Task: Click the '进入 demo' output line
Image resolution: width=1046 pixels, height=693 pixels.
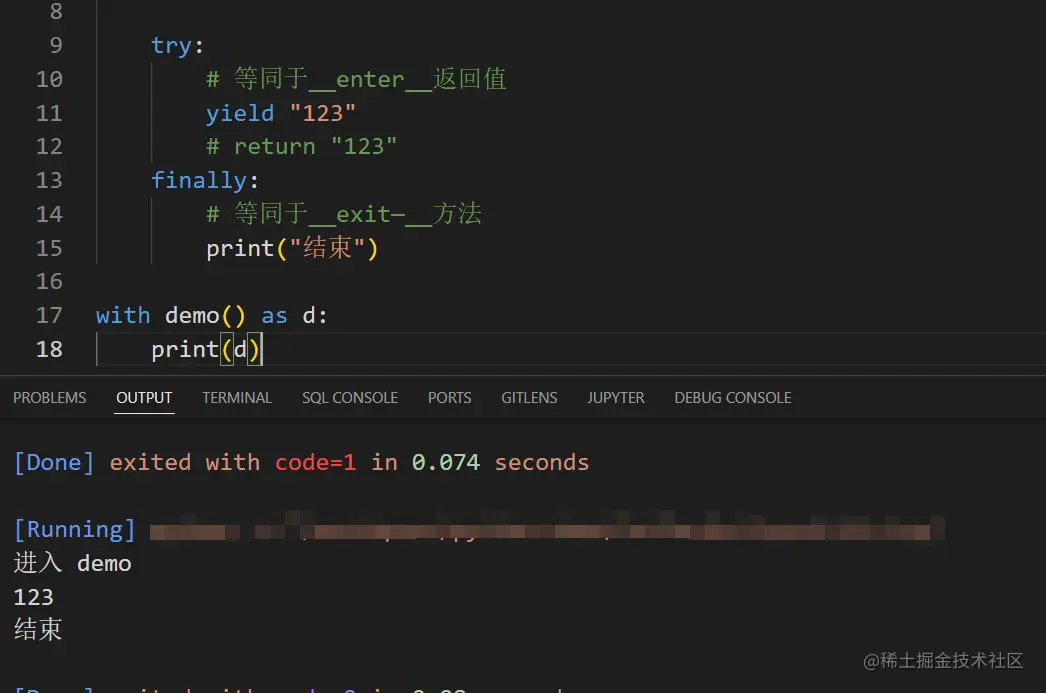Action: (73, 564)
